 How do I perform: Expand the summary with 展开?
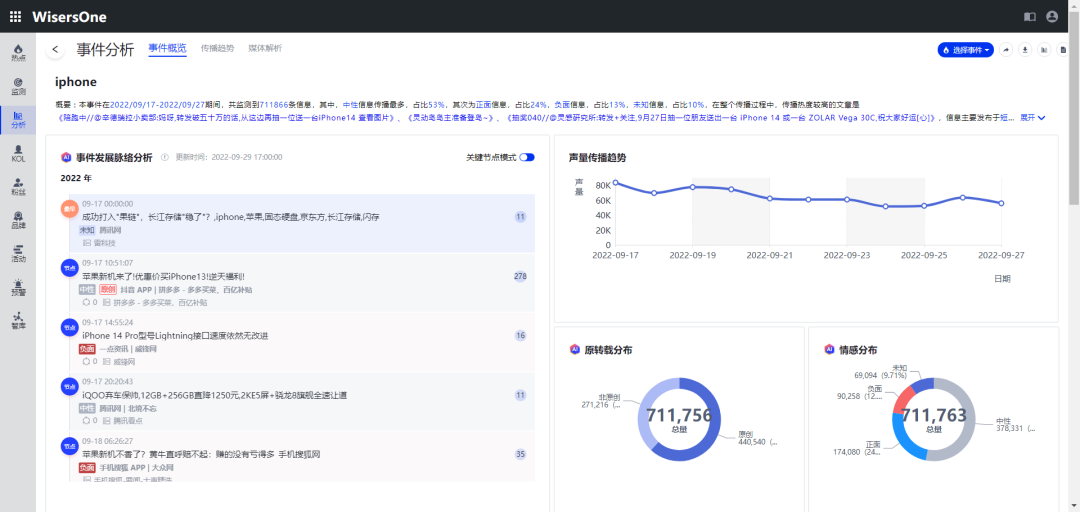point(1032,118)
